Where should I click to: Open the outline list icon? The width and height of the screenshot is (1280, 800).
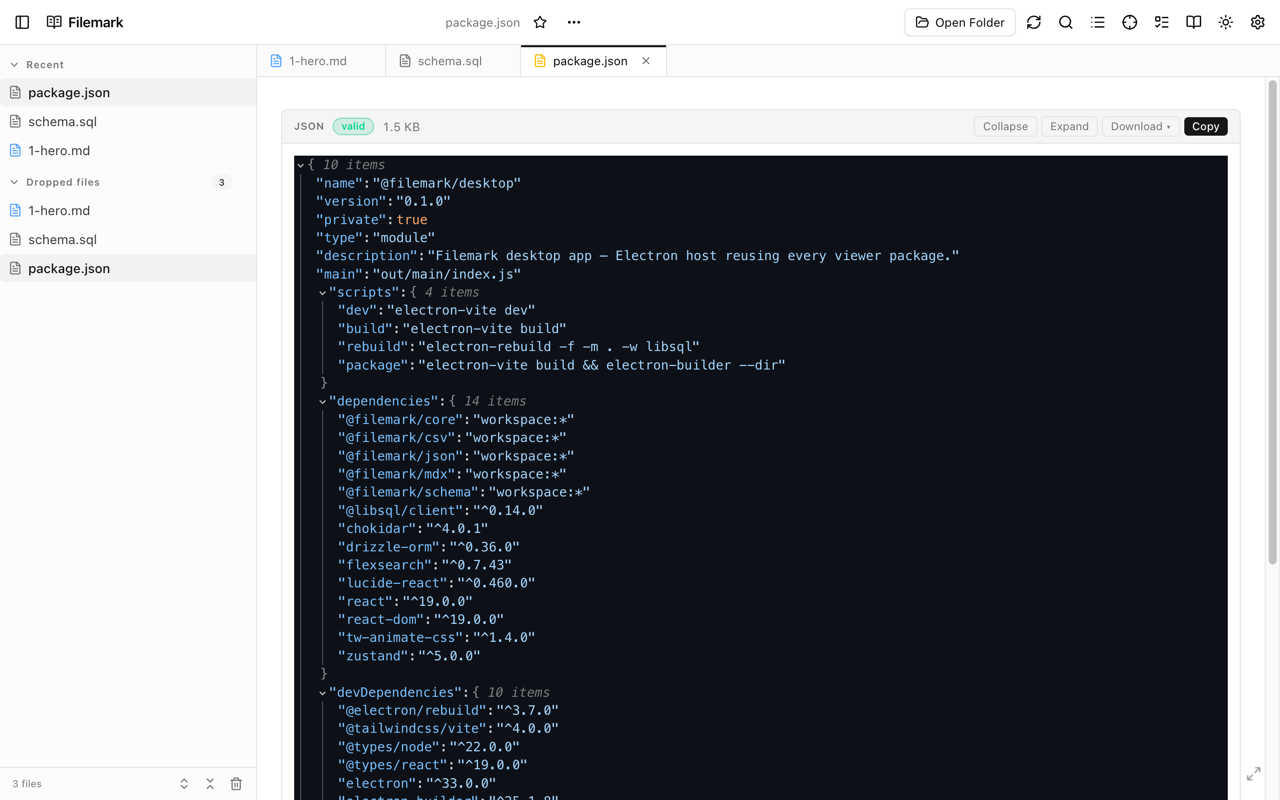(x=1098, y=22)
